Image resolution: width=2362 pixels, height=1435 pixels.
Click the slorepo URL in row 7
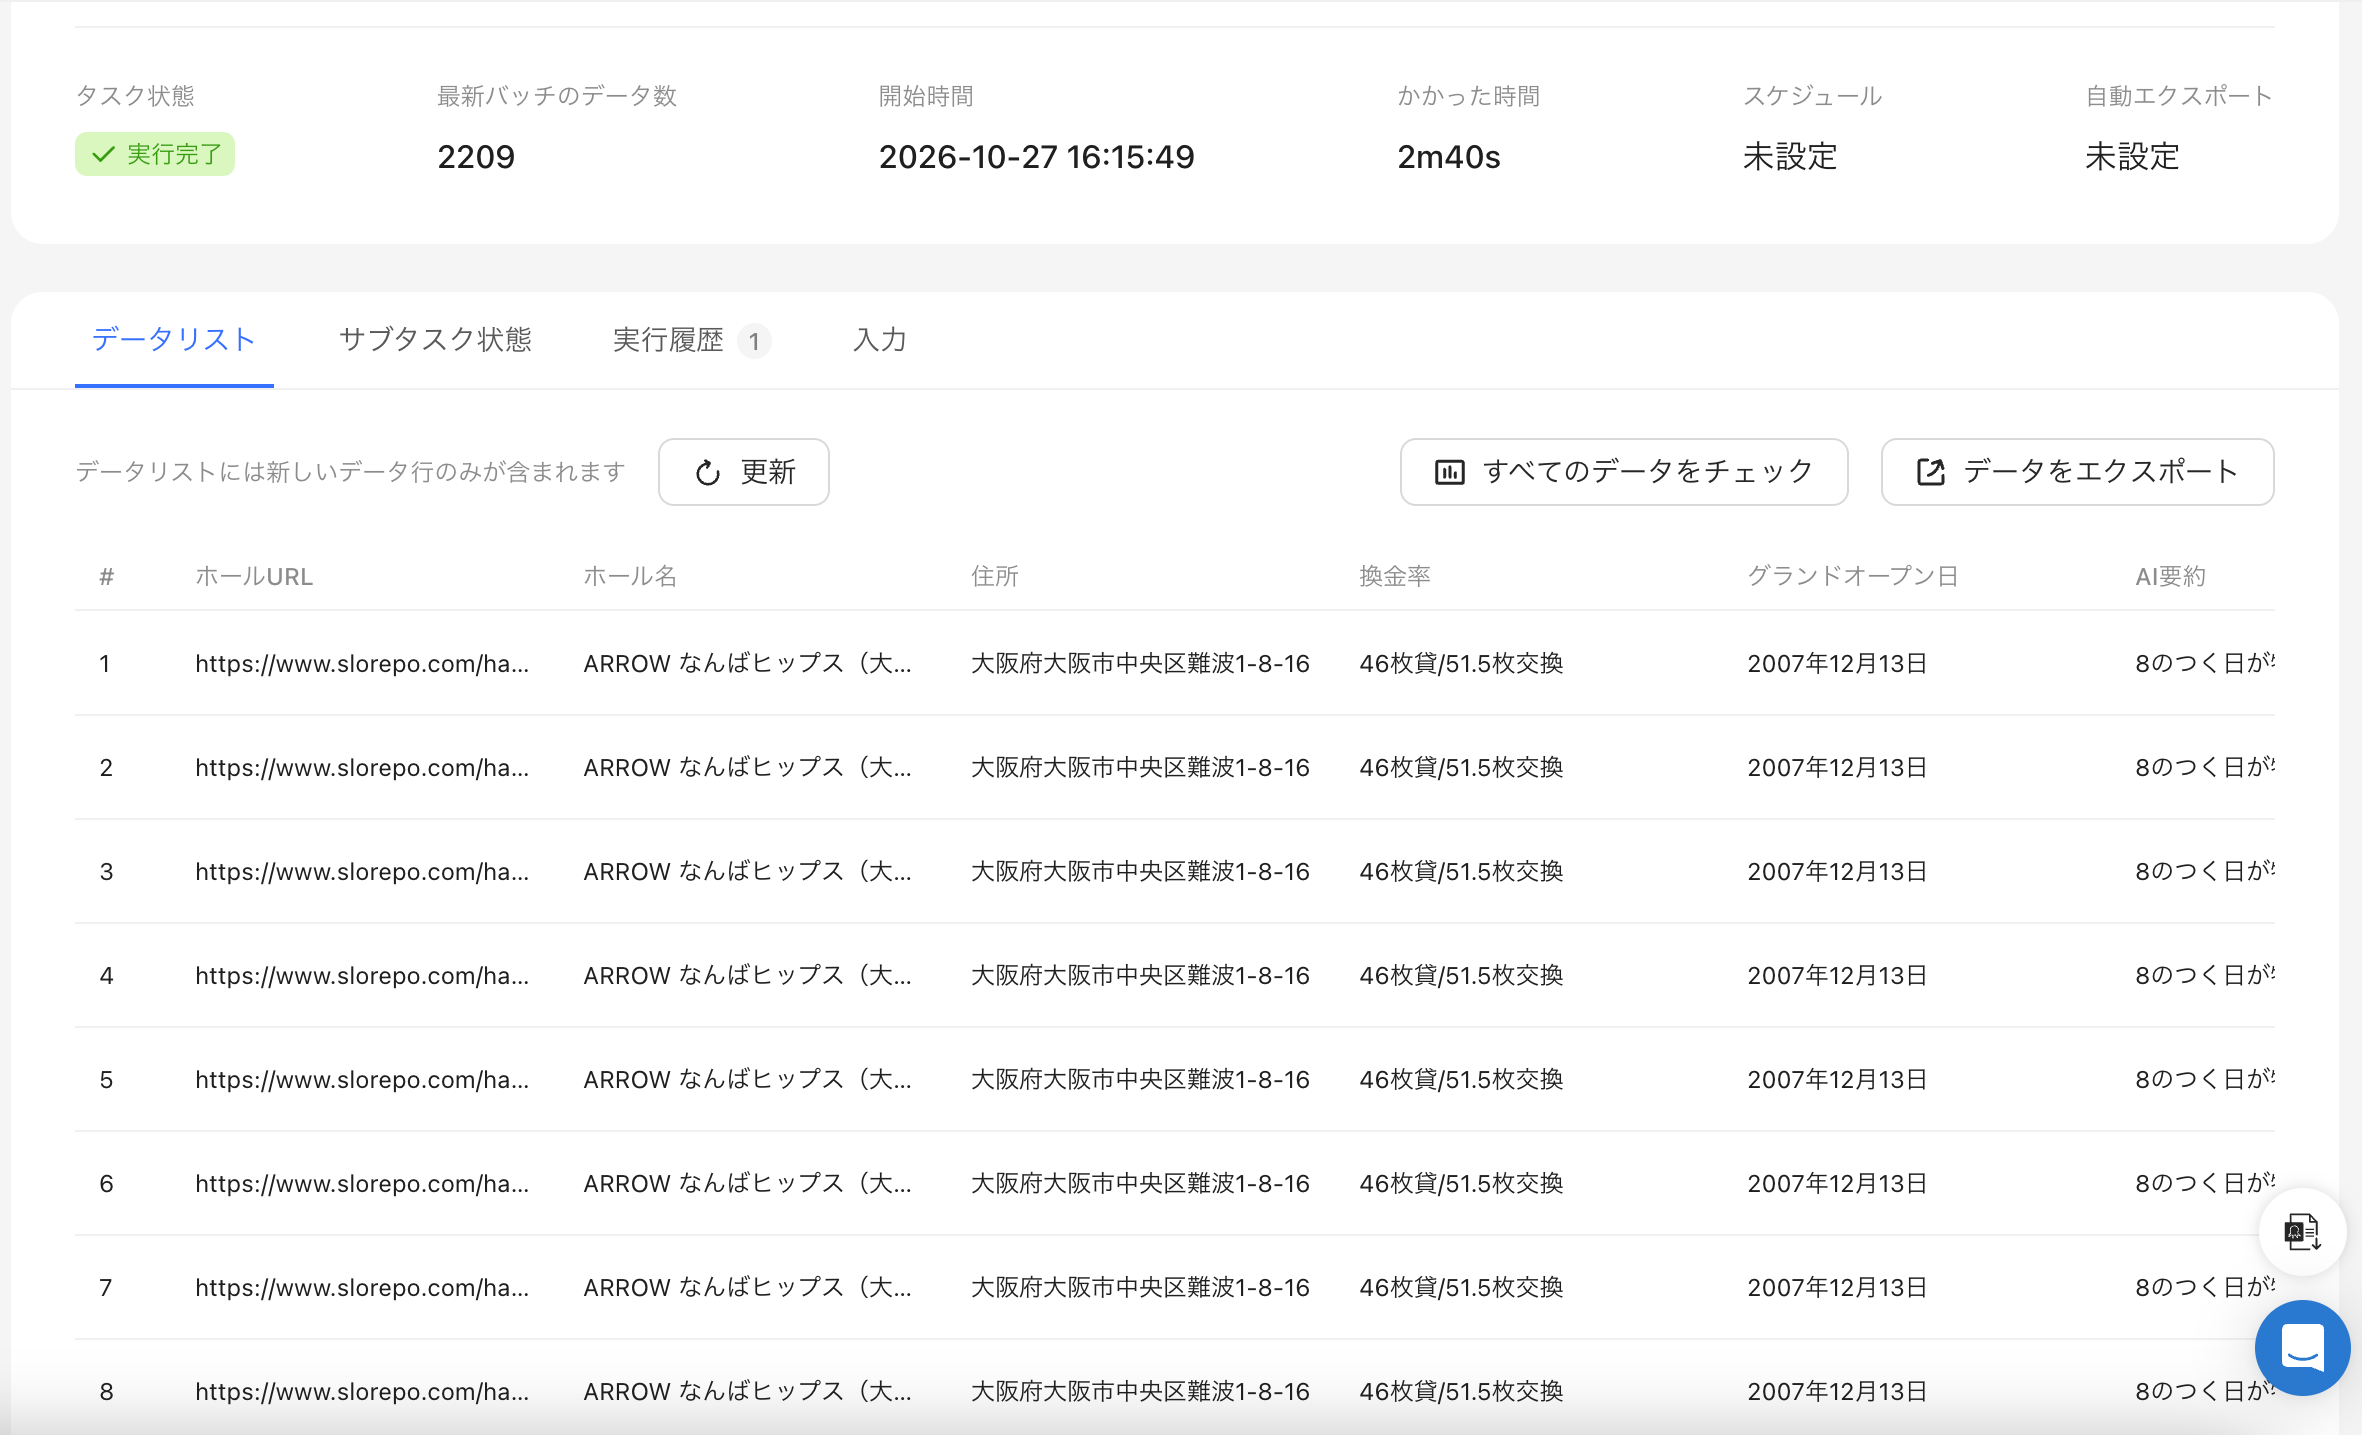(362, 1287)
